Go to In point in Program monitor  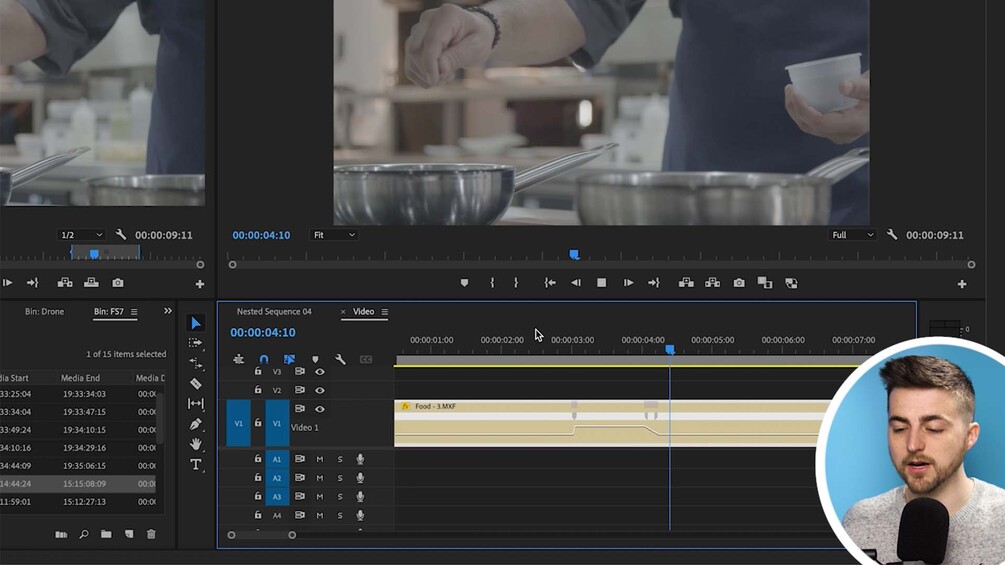(x=550, y=282)
